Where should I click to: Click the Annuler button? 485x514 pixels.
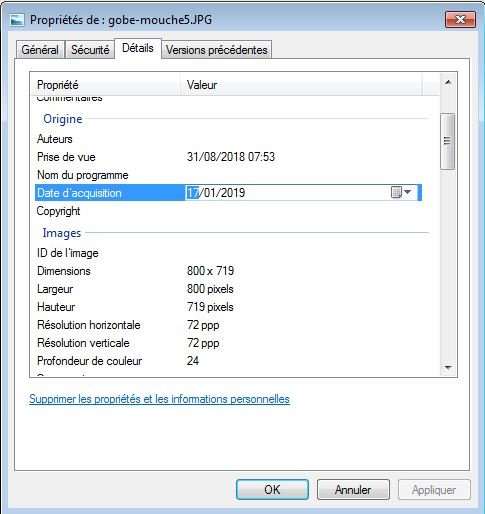pos(353,489)
